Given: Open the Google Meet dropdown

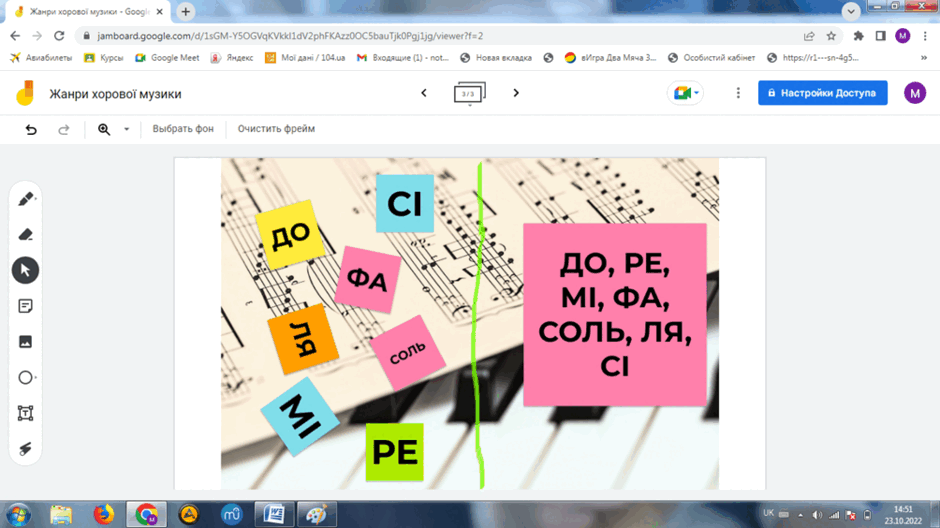Looking at the screenshot, I should (685, 93).
